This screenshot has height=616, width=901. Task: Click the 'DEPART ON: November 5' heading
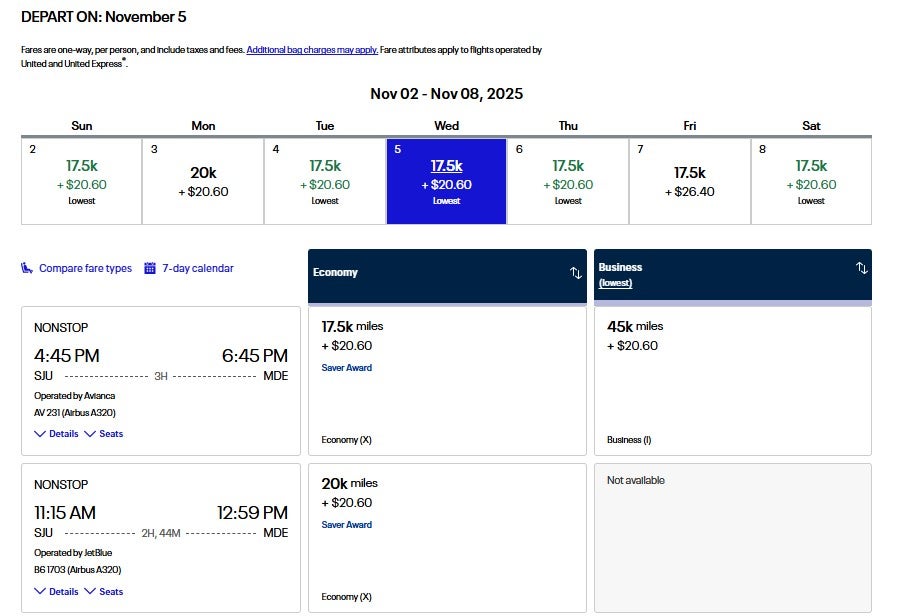click(x=103, y=17)
